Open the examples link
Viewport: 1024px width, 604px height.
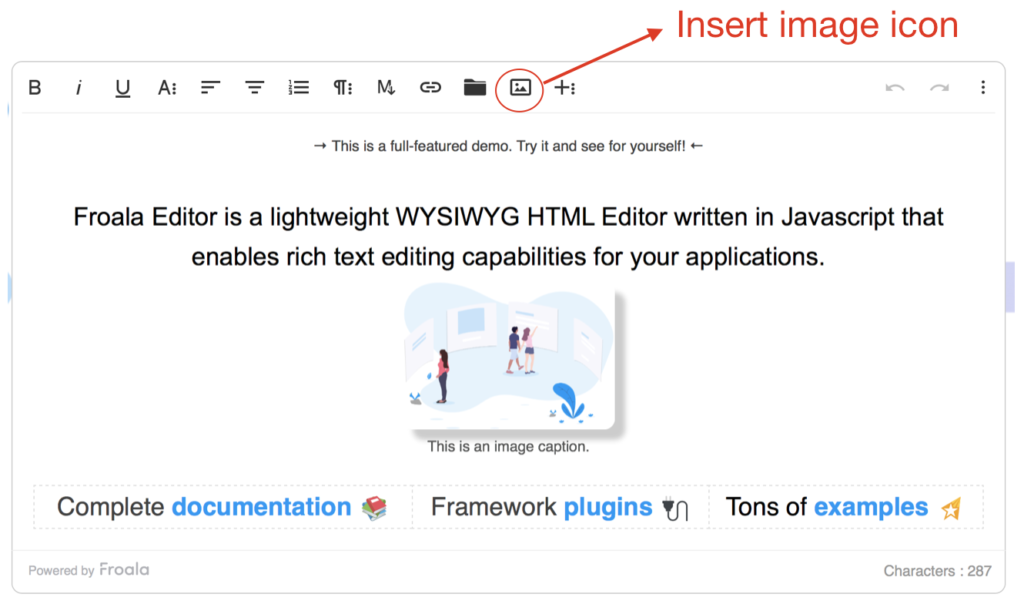pyautogui.click(x=871, y=507)
